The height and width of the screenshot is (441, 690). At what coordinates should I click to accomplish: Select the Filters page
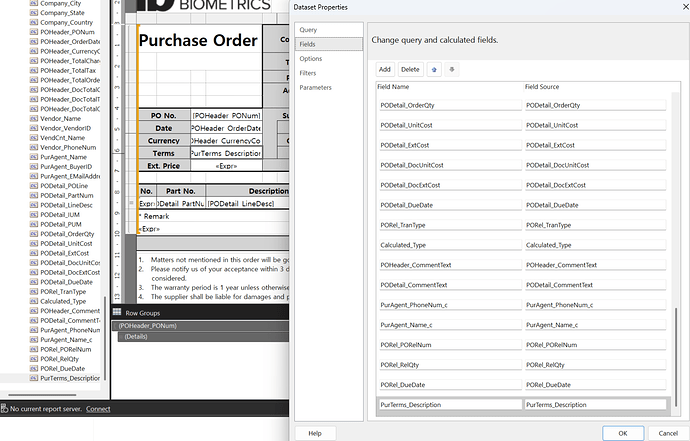tap(310, 72)
